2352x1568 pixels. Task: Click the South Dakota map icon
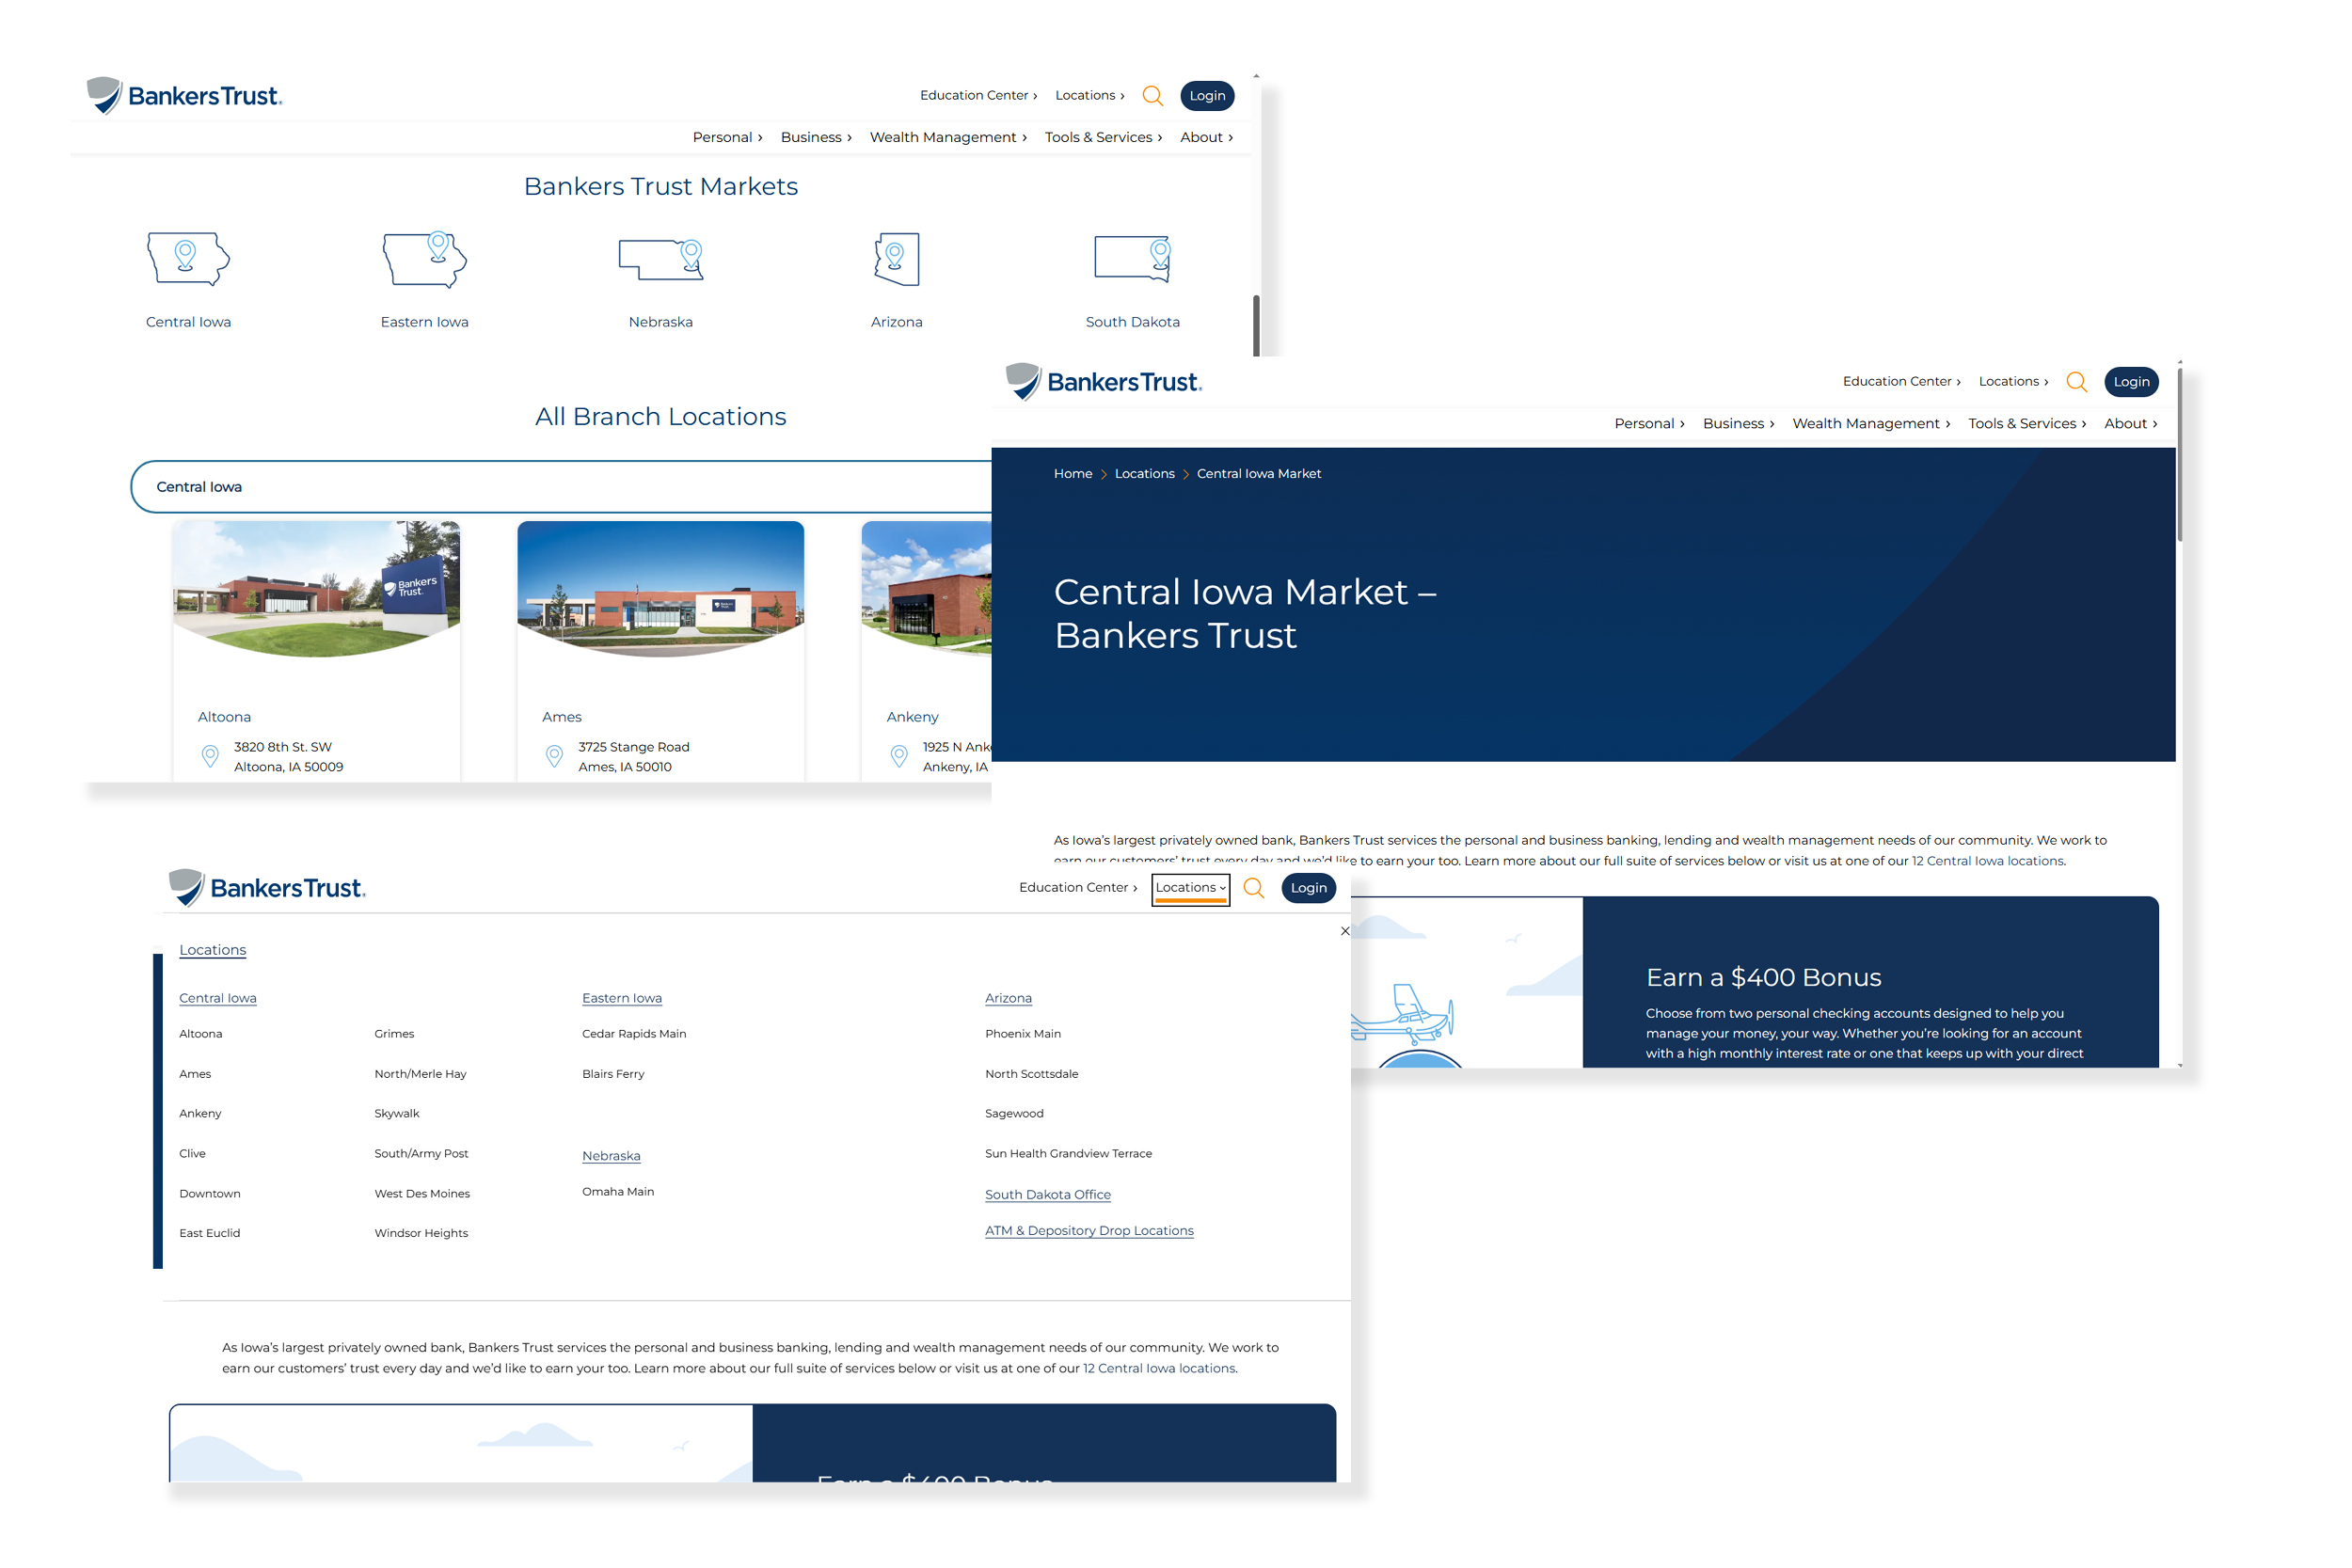(x=1133, y=259)
